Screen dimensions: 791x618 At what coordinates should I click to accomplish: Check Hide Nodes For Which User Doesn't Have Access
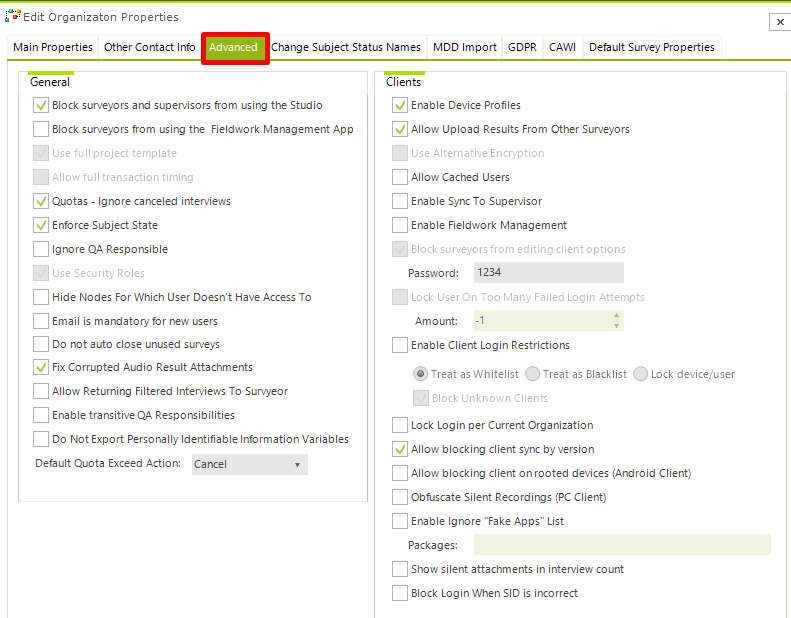[41, 297]
